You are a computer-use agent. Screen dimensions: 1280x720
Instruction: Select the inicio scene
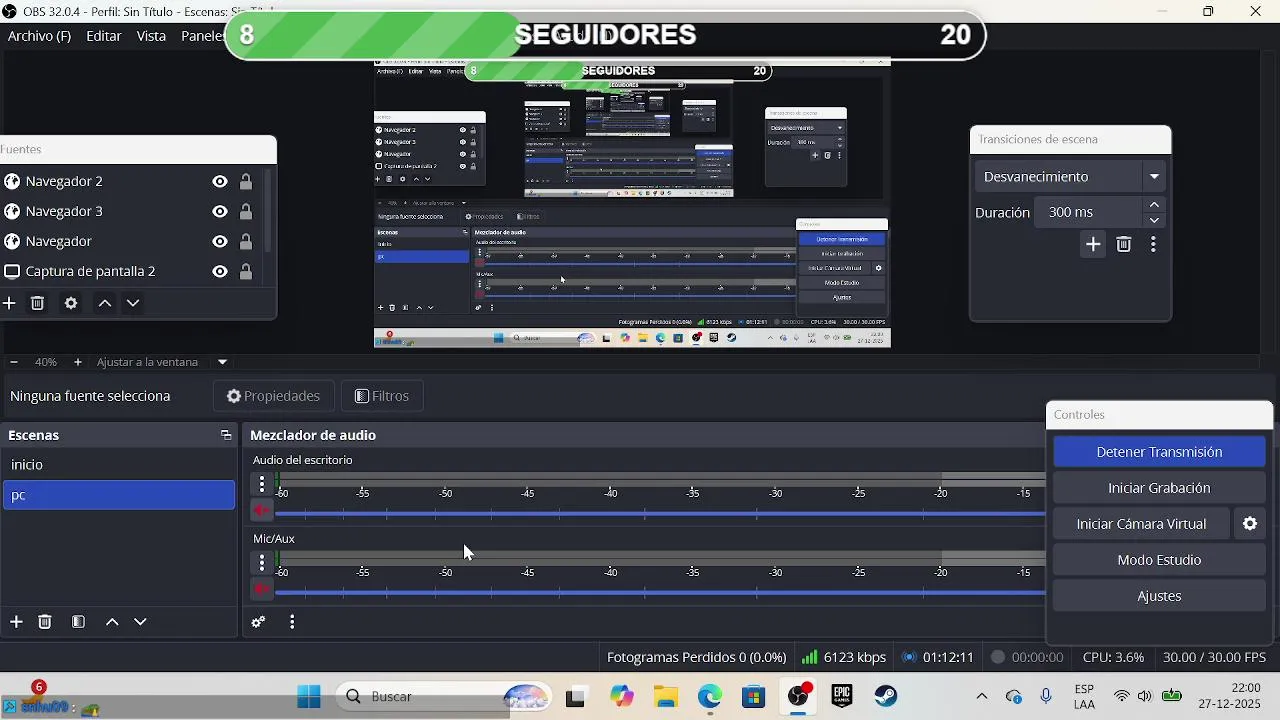click(119, 465)
